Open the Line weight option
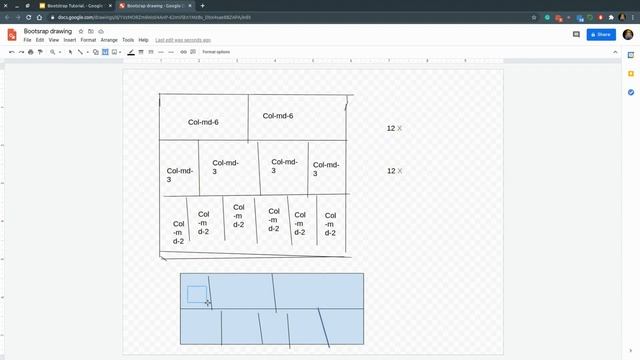640x360 pixels. point(141,52)
